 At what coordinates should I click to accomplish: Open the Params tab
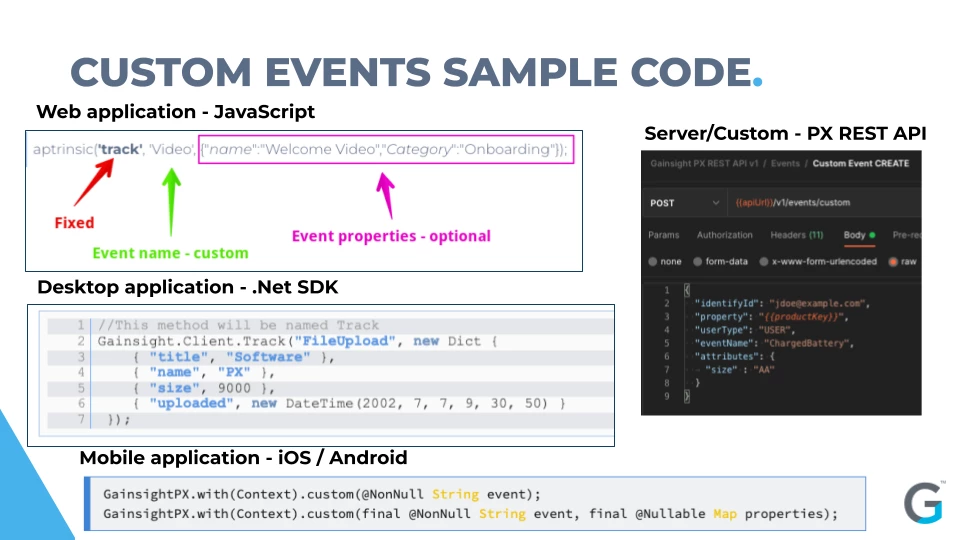(x=664, y=235)
